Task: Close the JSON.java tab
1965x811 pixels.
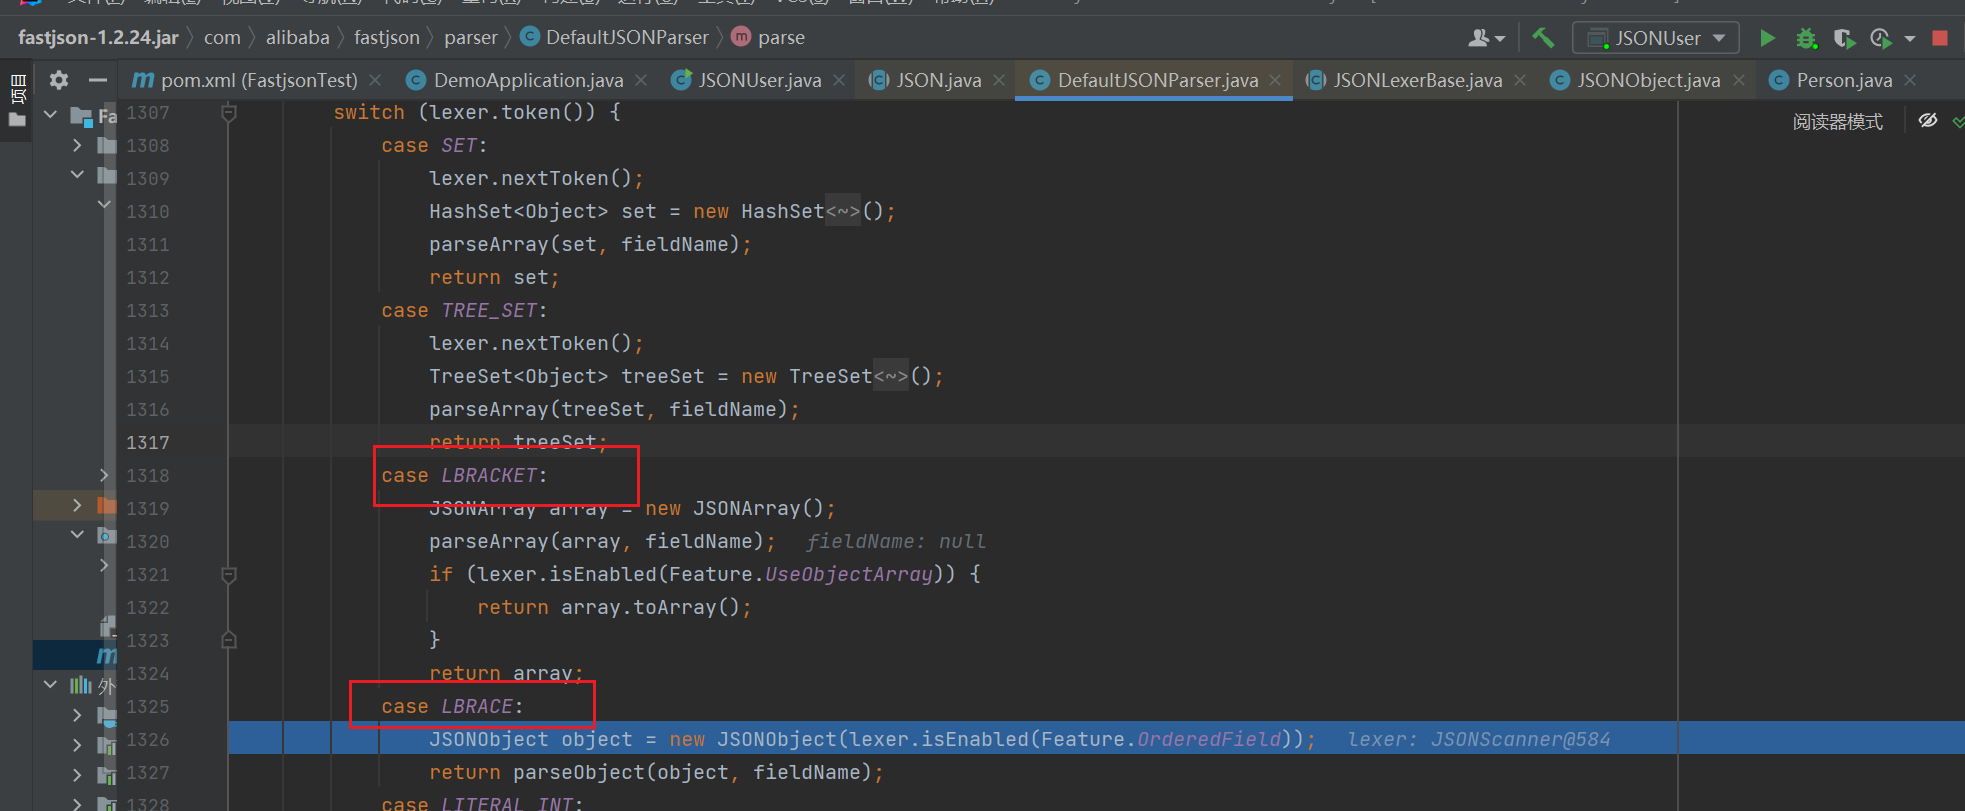Action: 999,80
